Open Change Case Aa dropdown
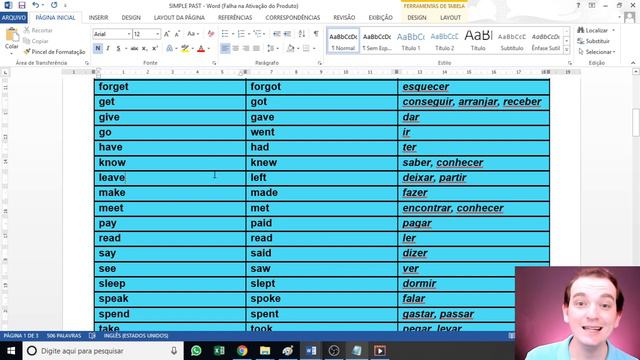 [193, 34]
